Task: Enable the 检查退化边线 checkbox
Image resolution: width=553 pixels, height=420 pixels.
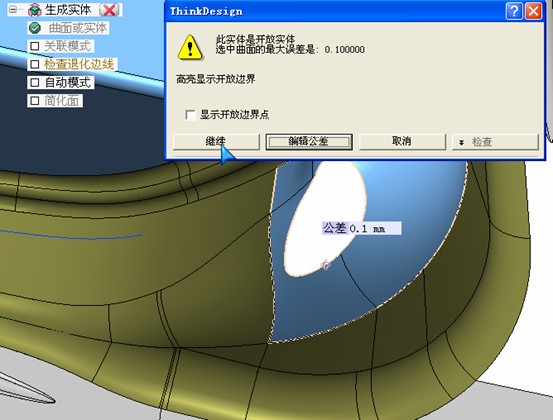Action: 35,64
